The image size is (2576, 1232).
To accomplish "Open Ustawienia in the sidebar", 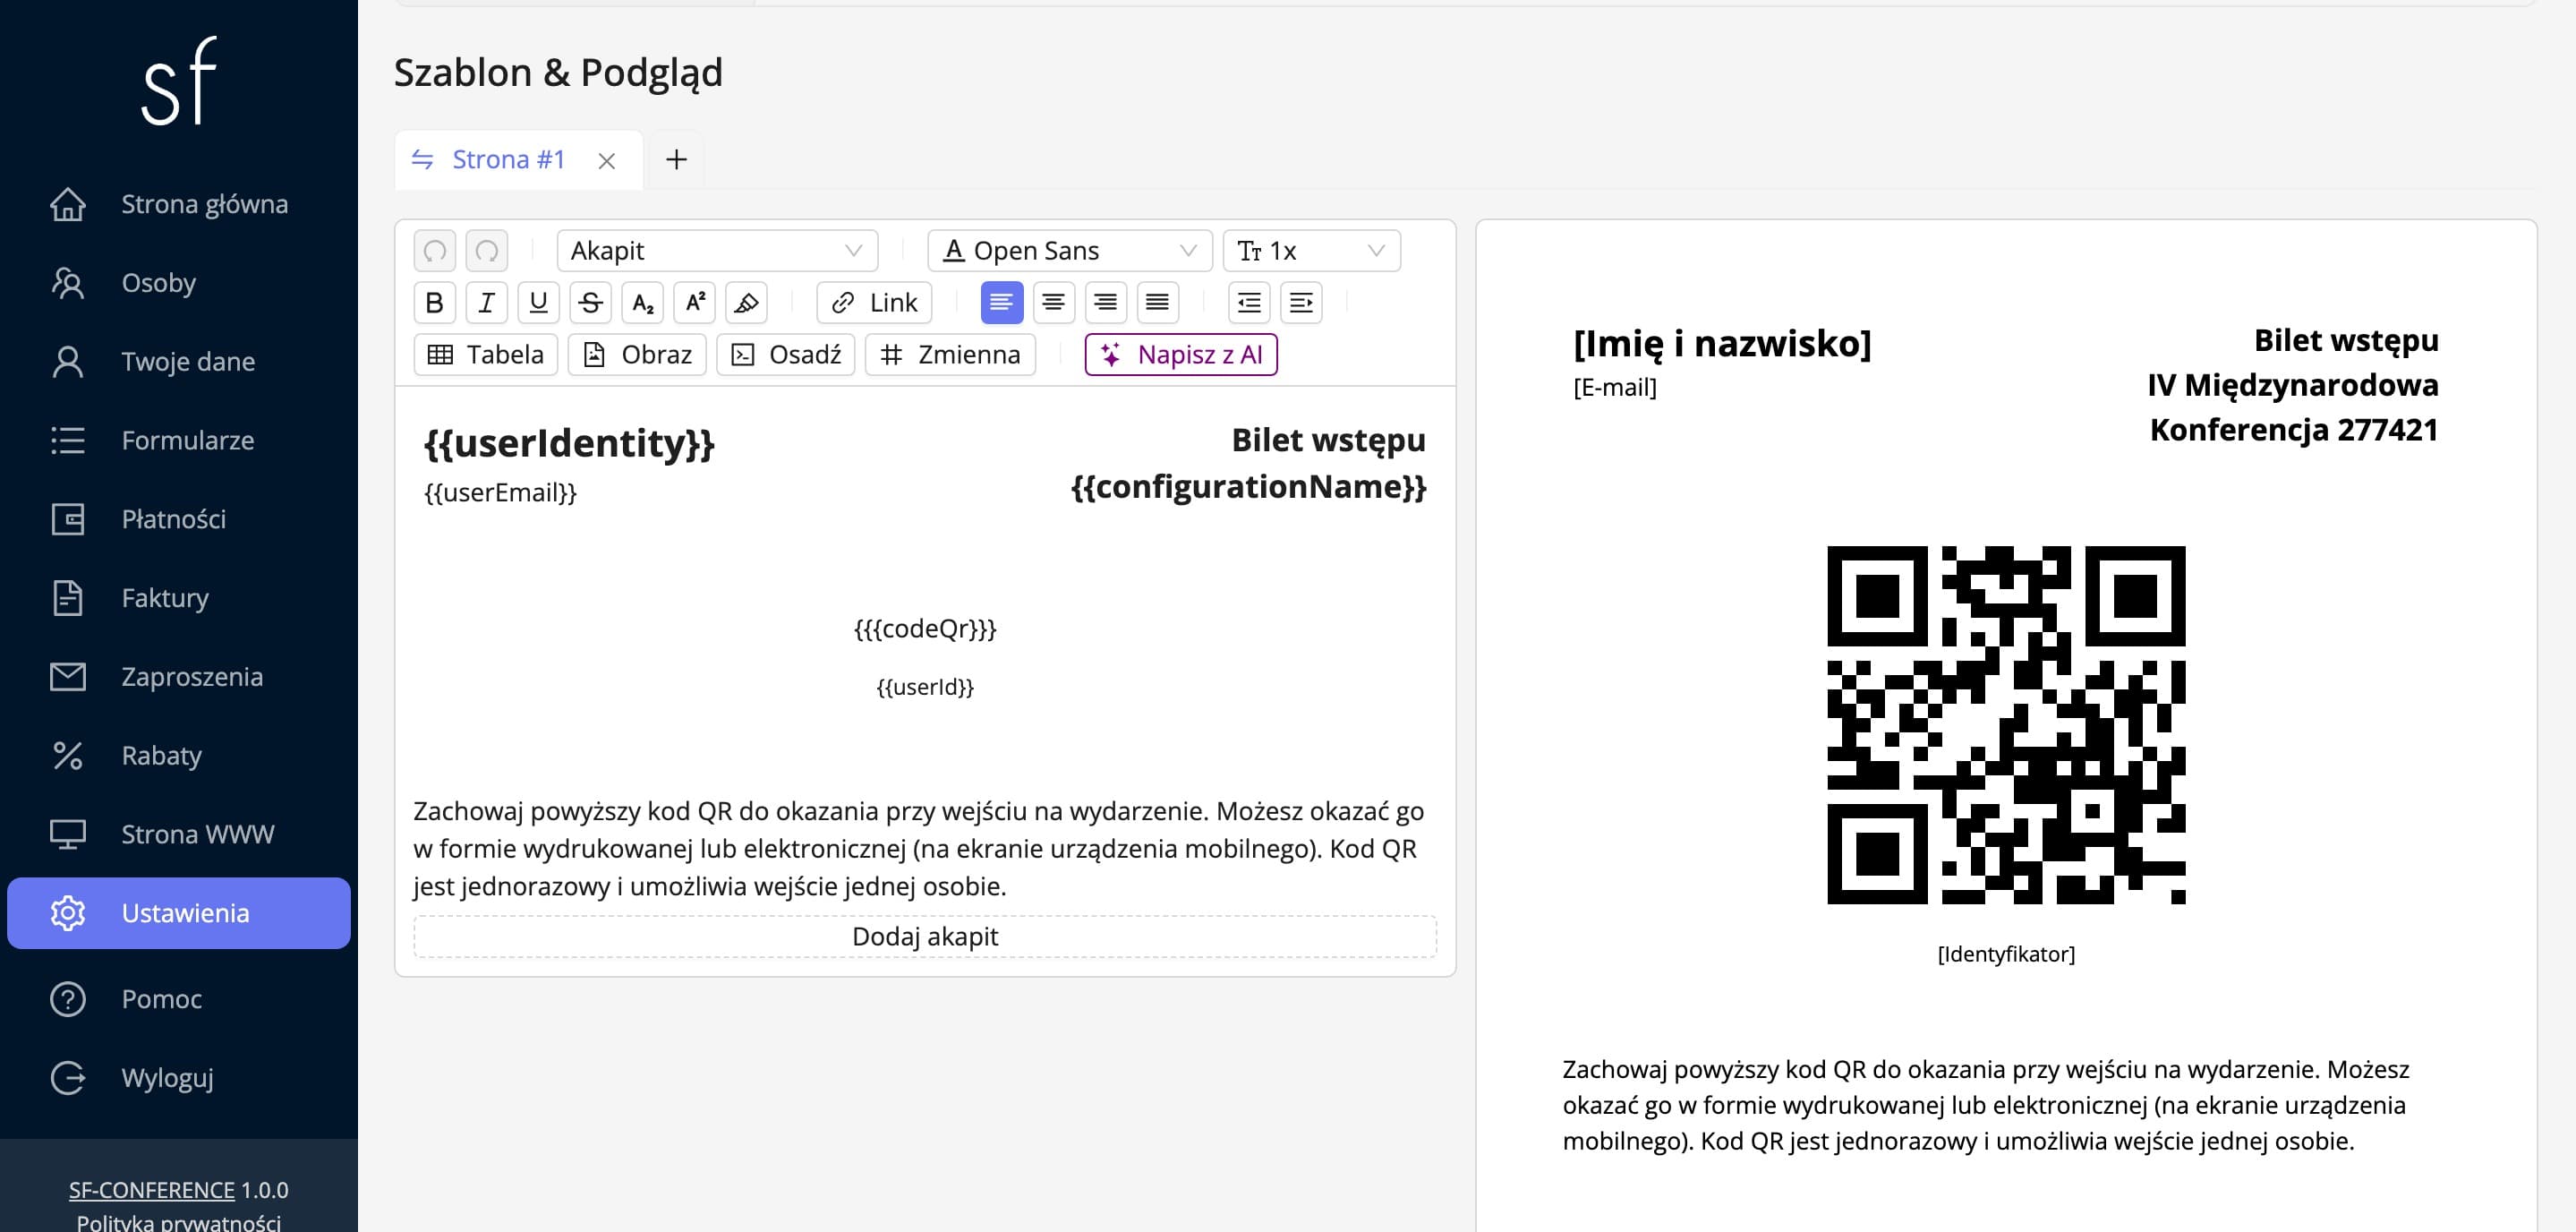I will [x=179, y=913].
